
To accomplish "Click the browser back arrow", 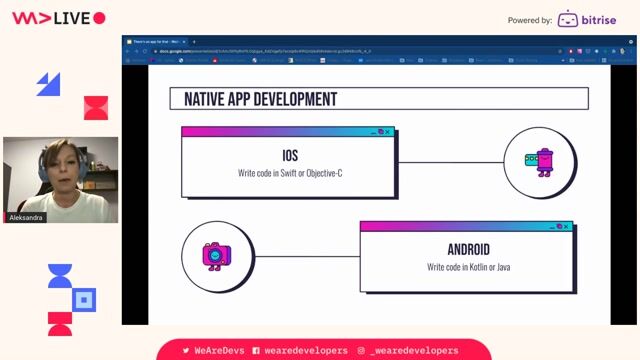I will point(128,51).
